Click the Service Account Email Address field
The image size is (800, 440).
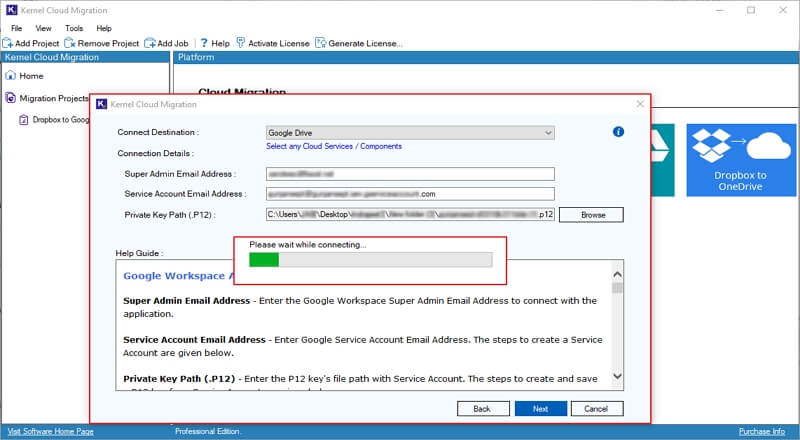[x=410, y=194]
